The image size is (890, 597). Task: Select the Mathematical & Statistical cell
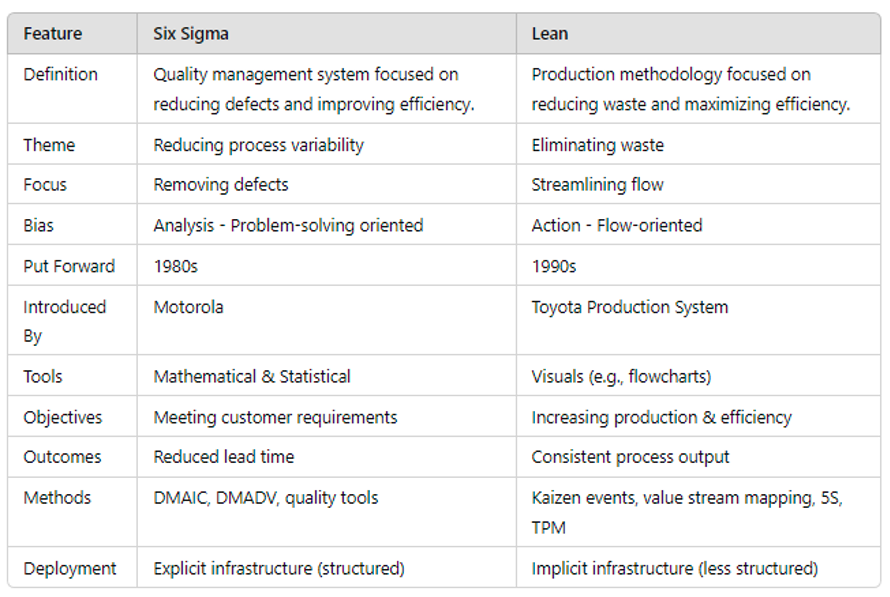pyautogui.click(x=251, y=377)
